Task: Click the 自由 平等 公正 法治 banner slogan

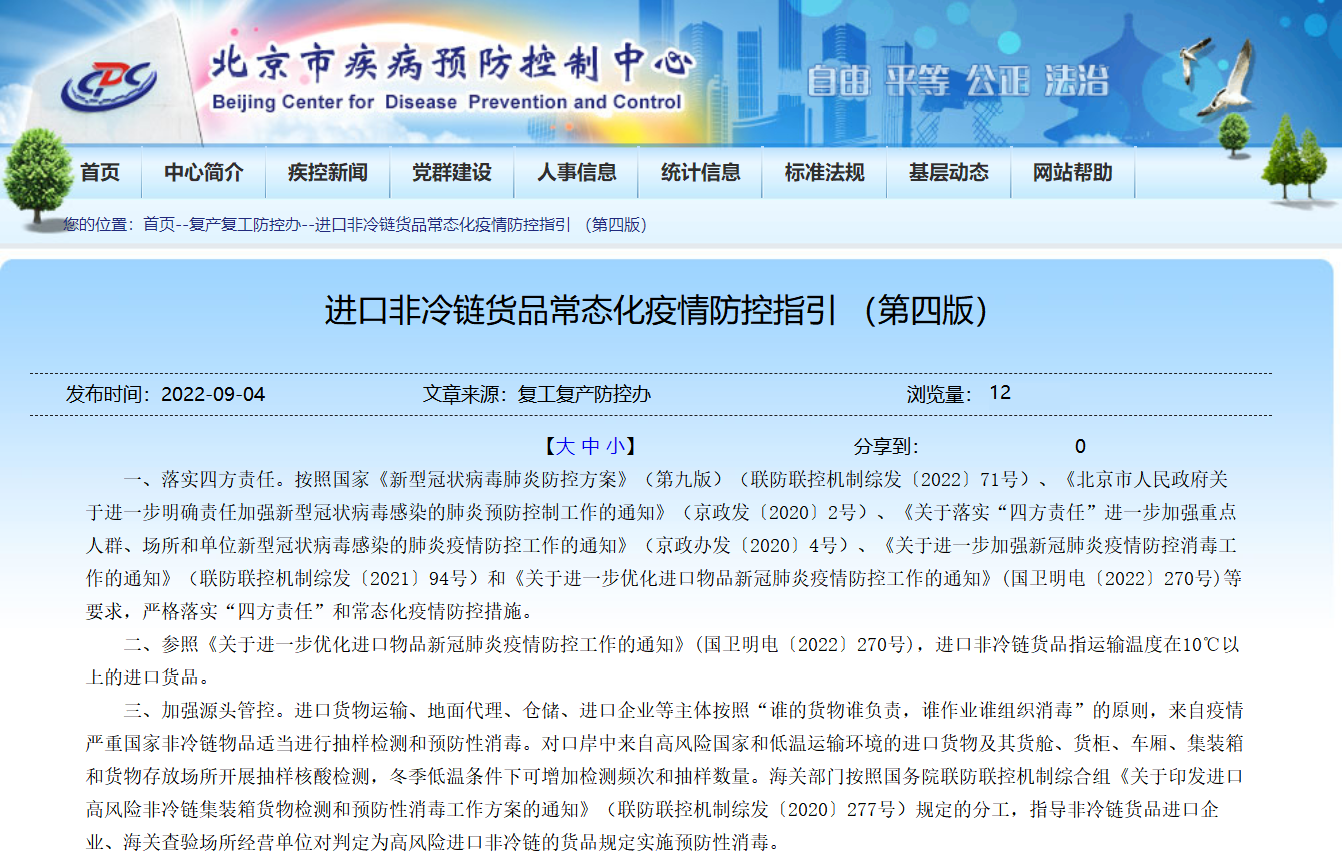Action: click(x=957, y=82)
